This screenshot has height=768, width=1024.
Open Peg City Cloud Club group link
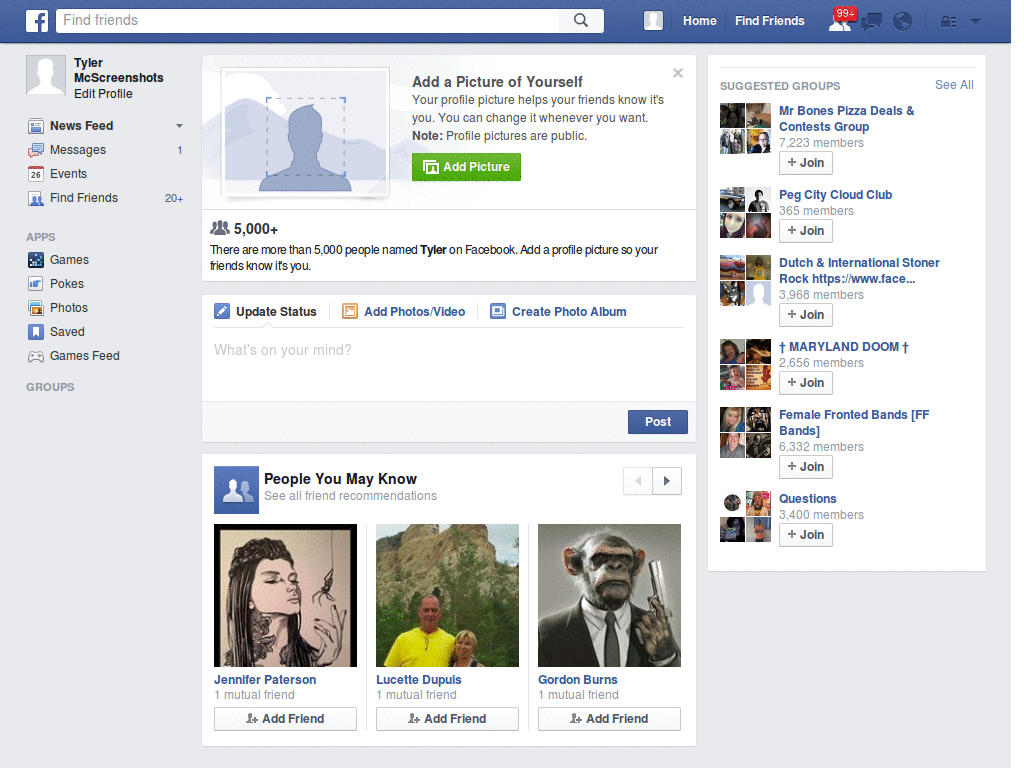click(x=835, y=195)
